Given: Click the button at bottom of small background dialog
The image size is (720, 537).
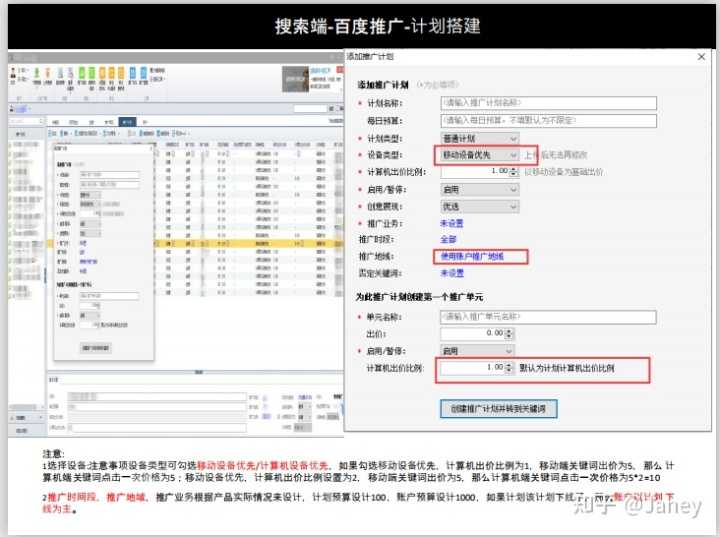Looking at the screenshot, I should point(96,348).
